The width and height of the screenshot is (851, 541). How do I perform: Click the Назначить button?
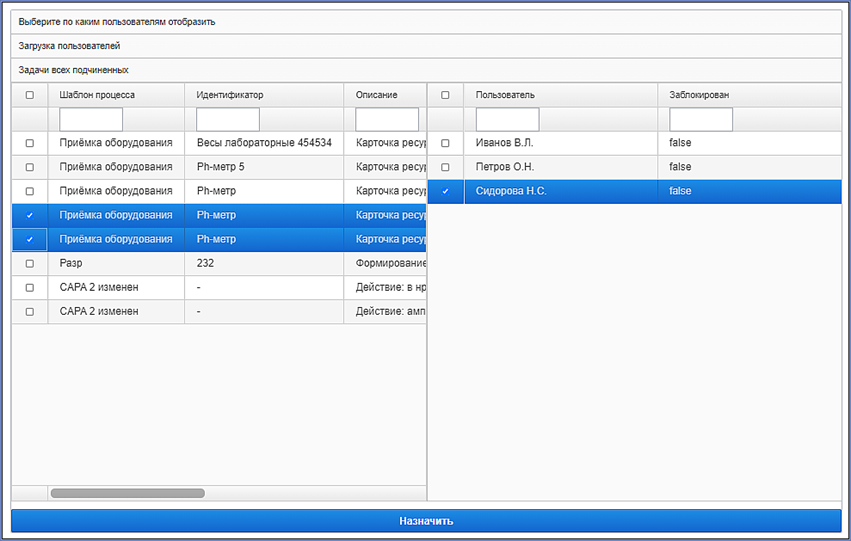coord(426,521)
